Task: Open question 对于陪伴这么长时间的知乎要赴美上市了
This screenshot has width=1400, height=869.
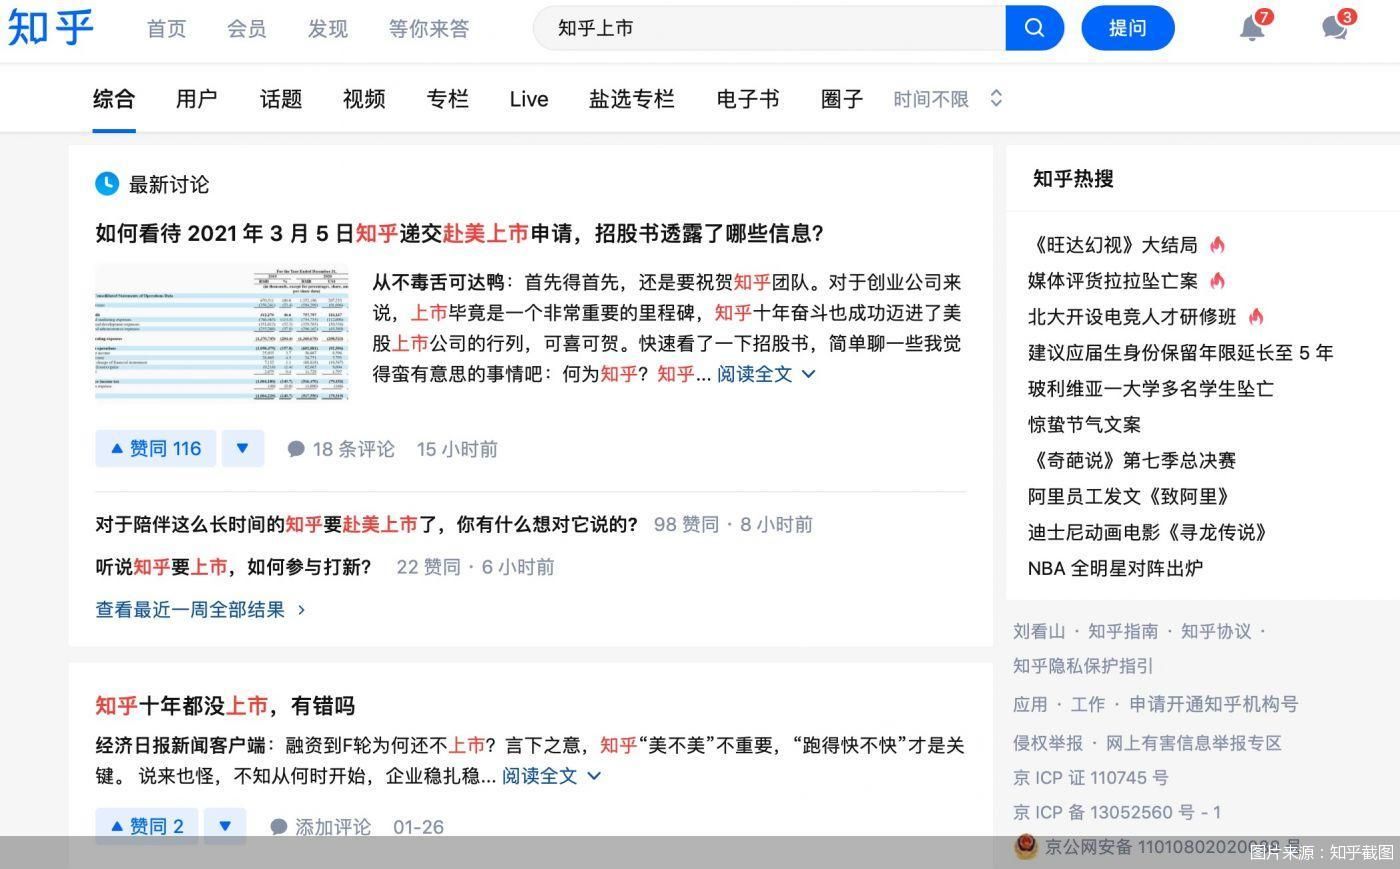Action: [366, 524]
